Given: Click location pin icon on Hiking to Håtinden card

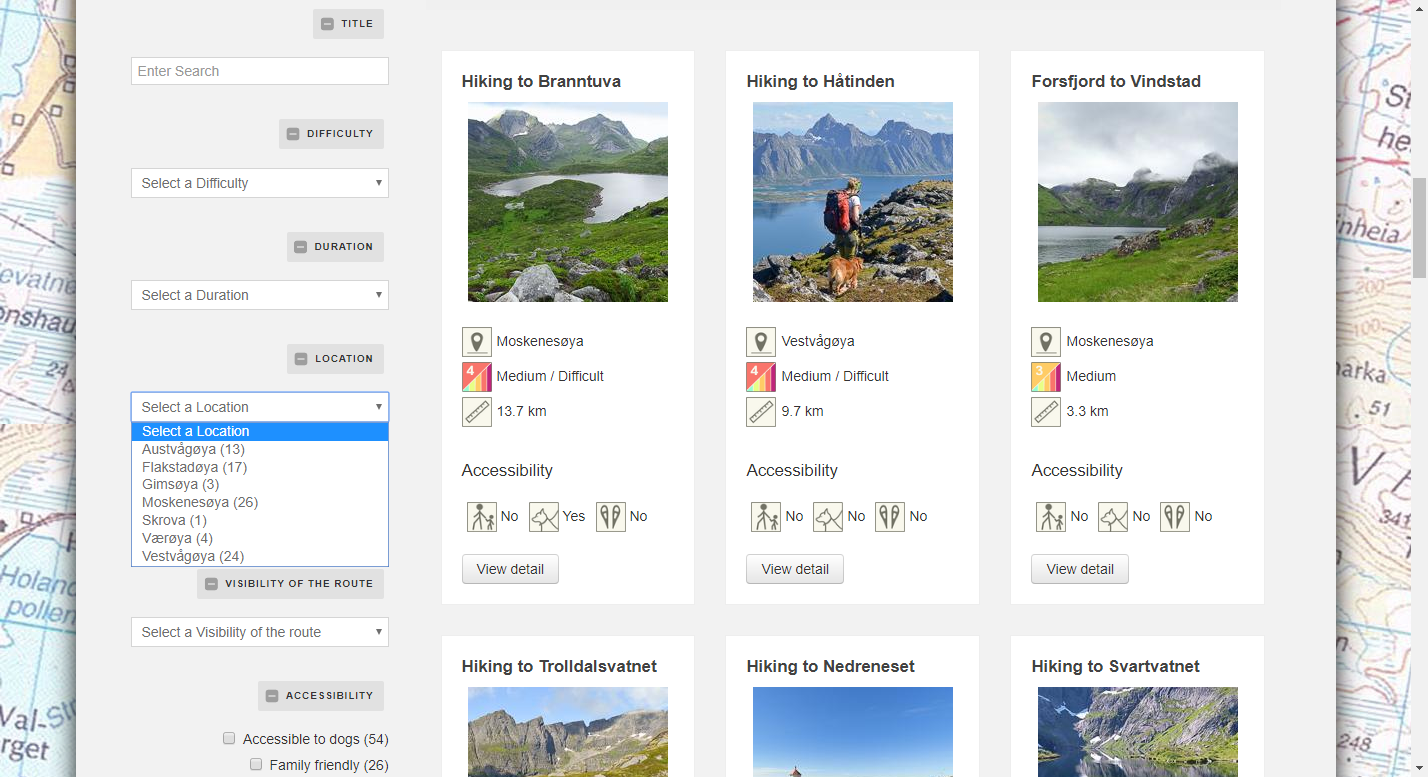Looking at the screenshot, I should point(761,342).
